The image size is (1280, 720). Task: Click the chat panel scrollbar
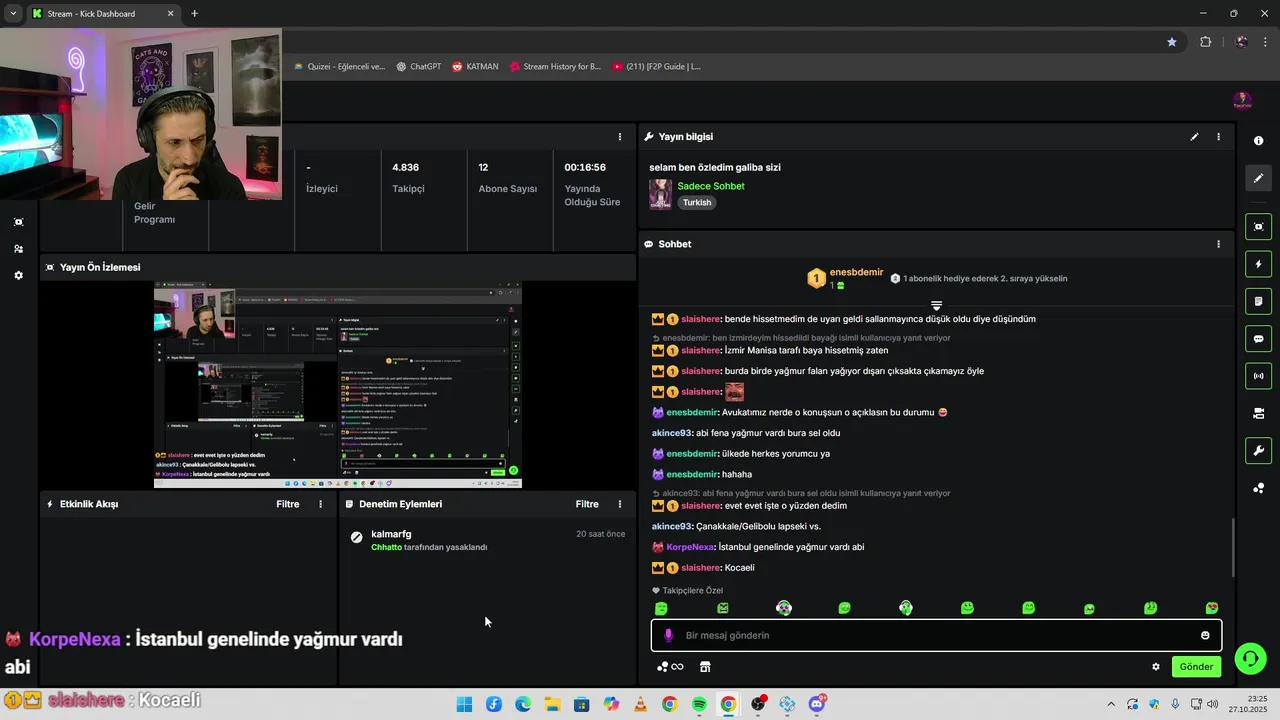tap(1233, 548)
